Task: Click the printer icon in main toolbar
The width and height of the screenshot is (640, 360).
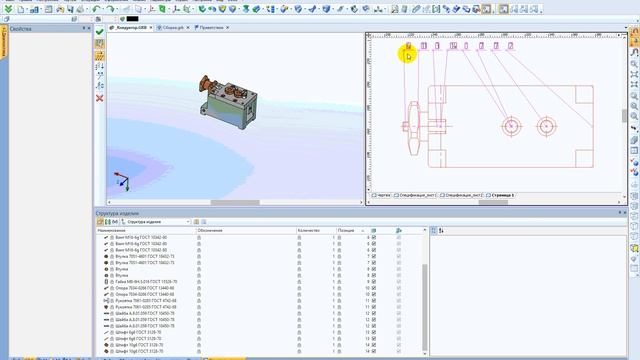Action: (80, 9)
